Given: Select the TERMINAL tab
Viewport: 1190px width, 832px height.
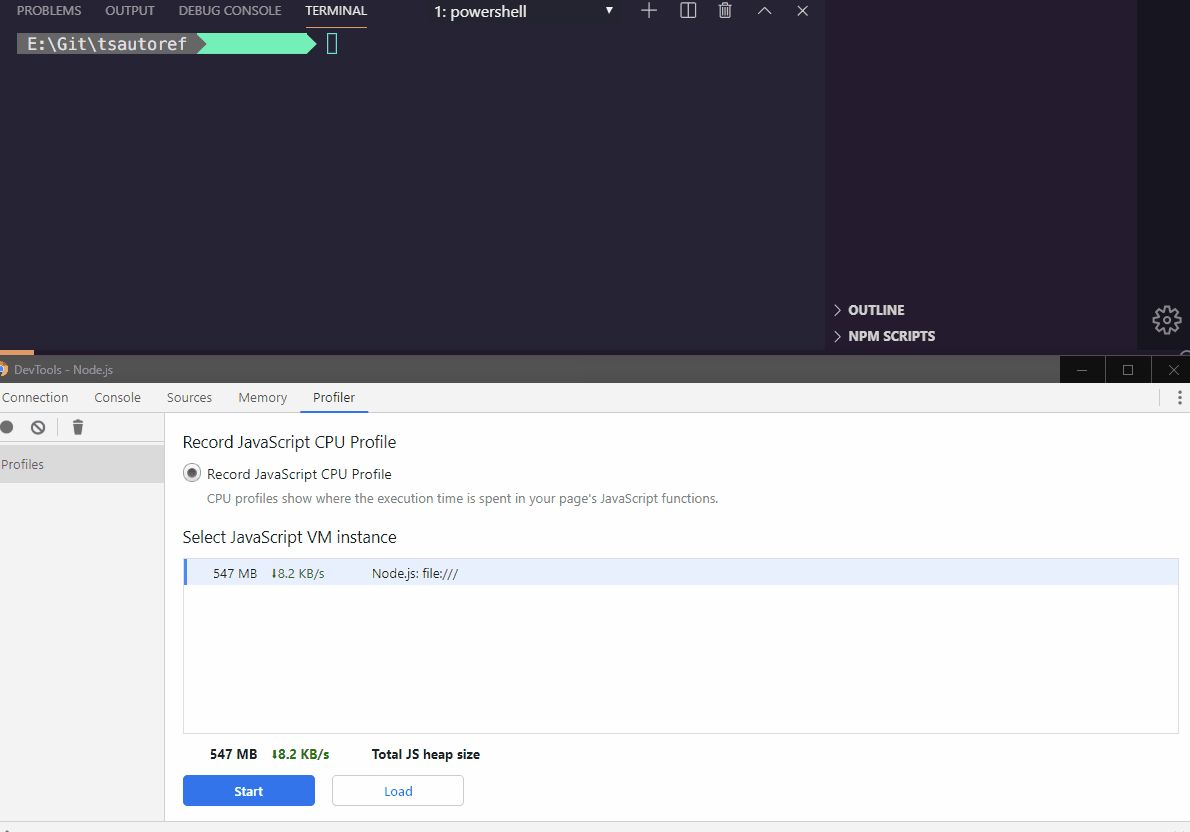Looking at the screenshot, I should (x=336, y=11).
